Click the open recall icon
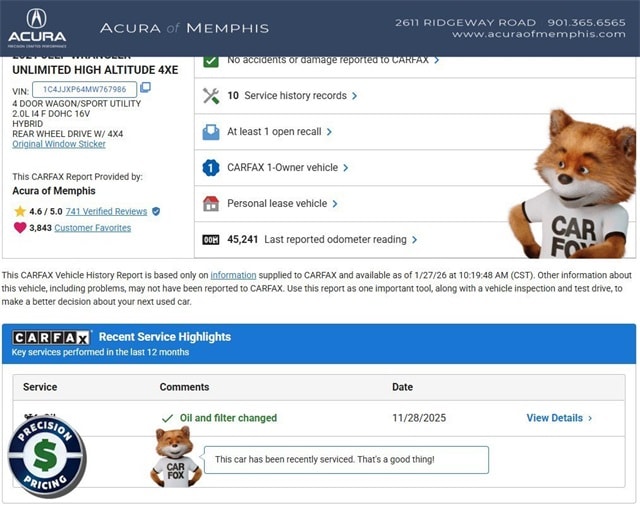 click(x=211, y=132)
